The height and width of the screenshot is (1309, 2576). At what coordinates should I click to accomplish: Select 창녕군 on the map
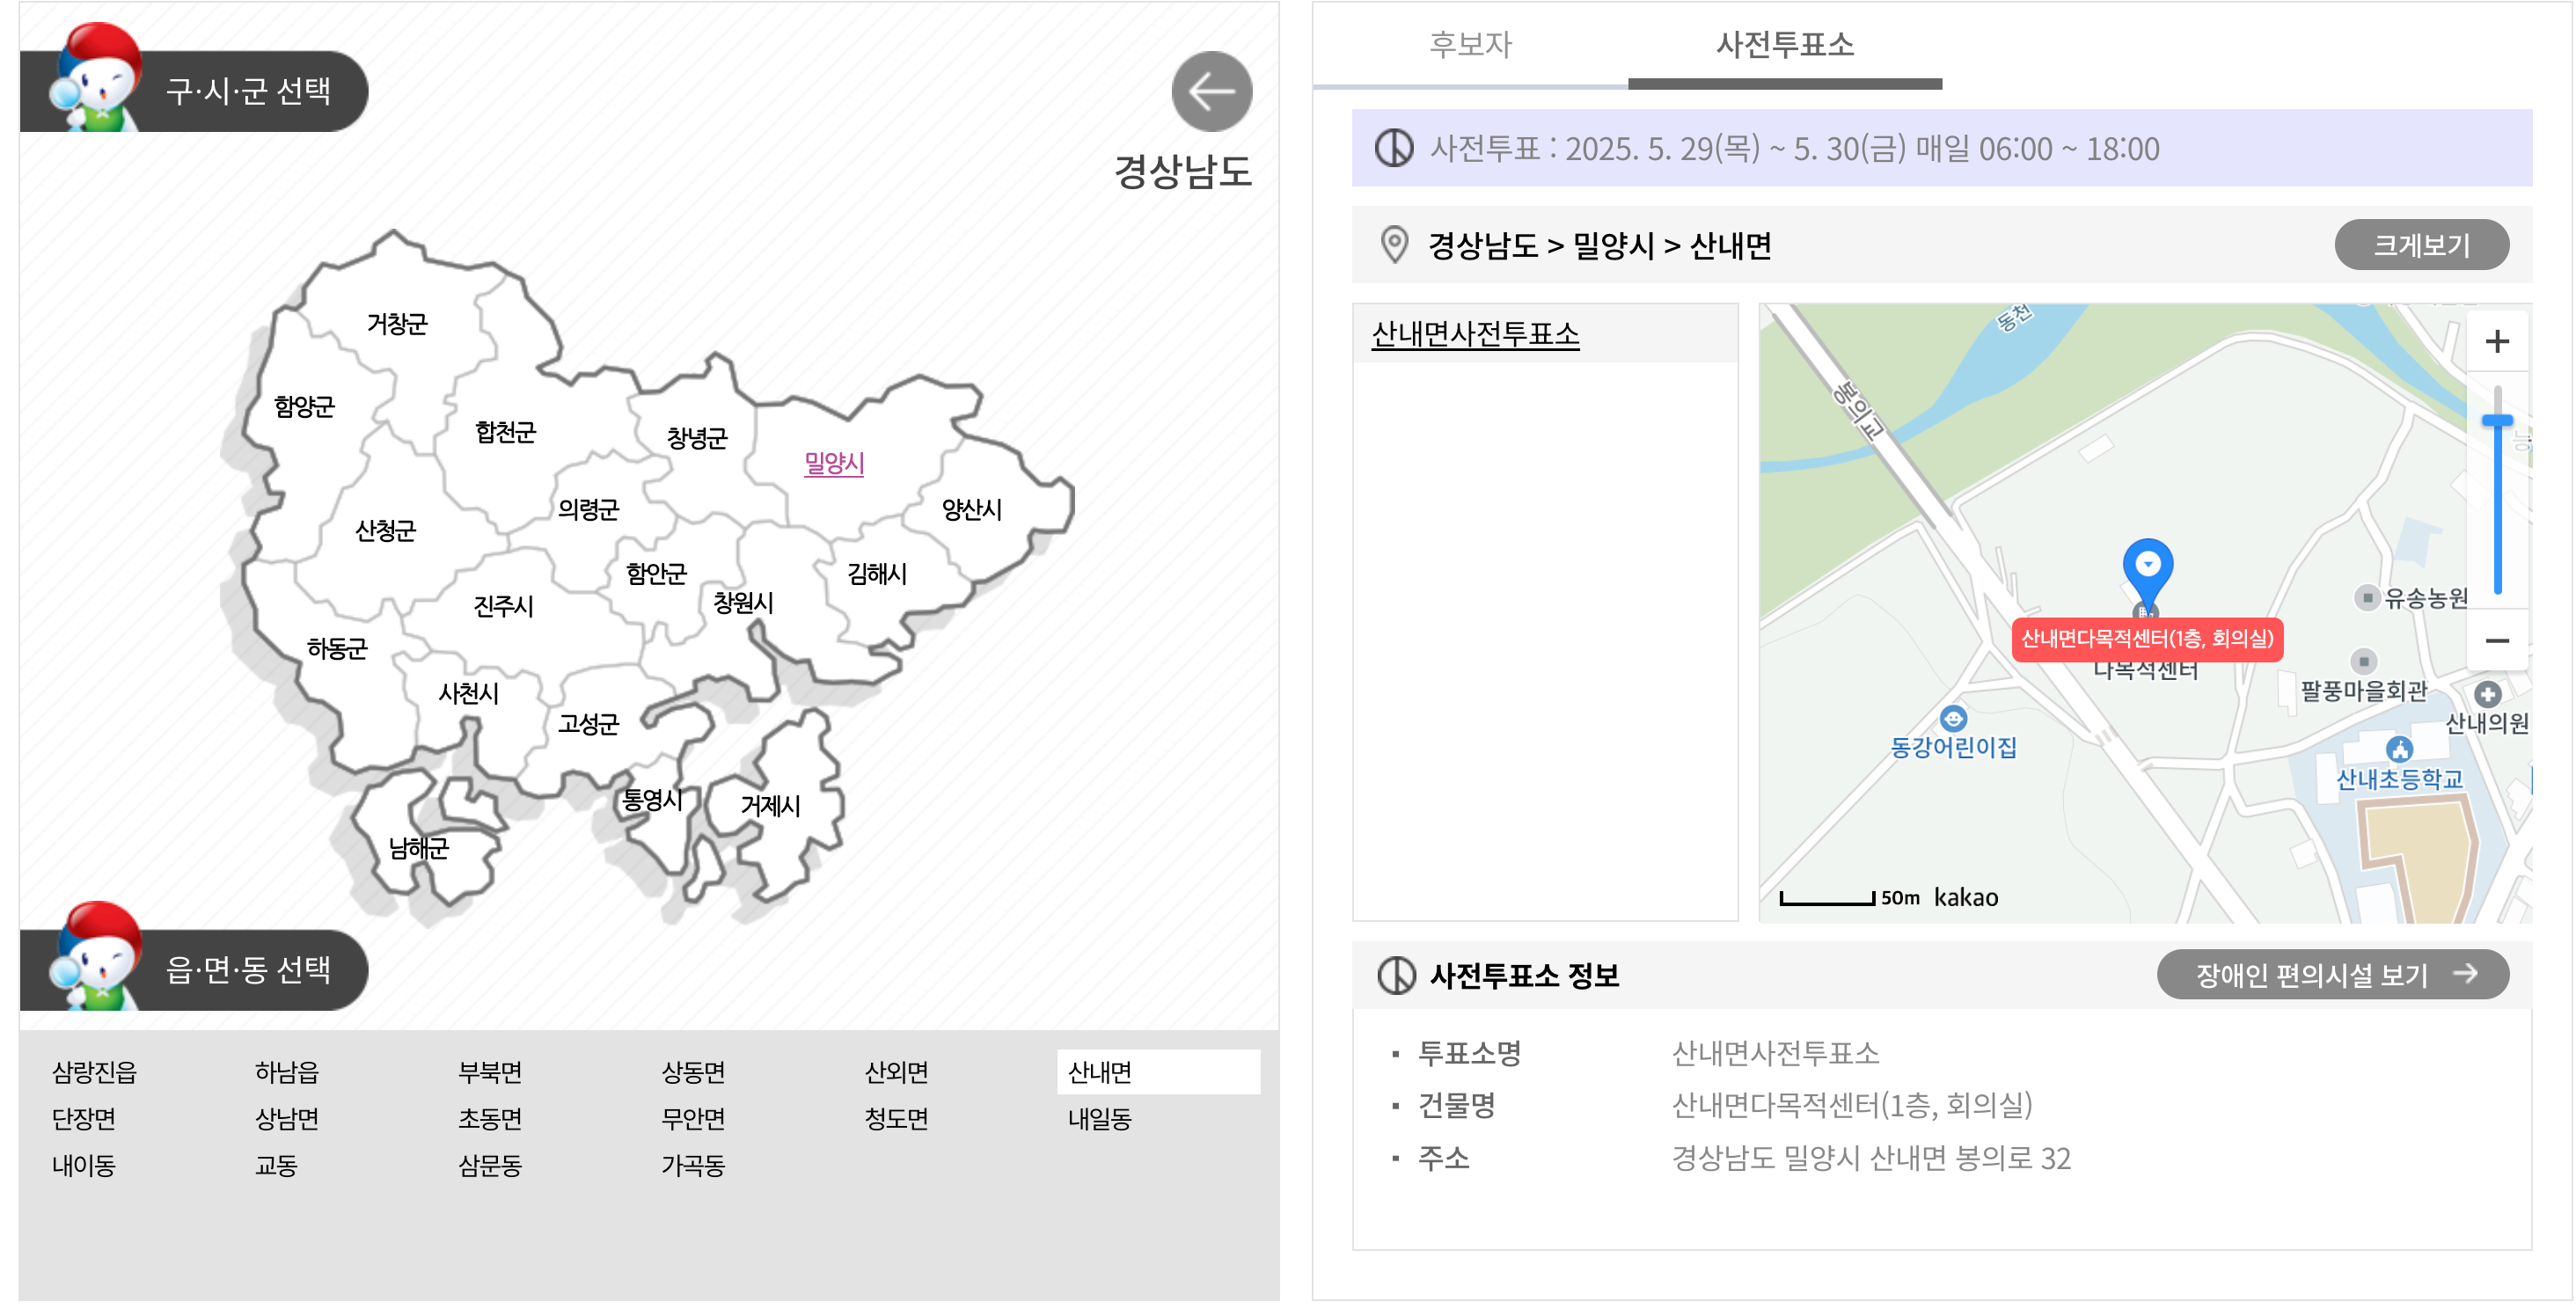click(x=697, y=438)
